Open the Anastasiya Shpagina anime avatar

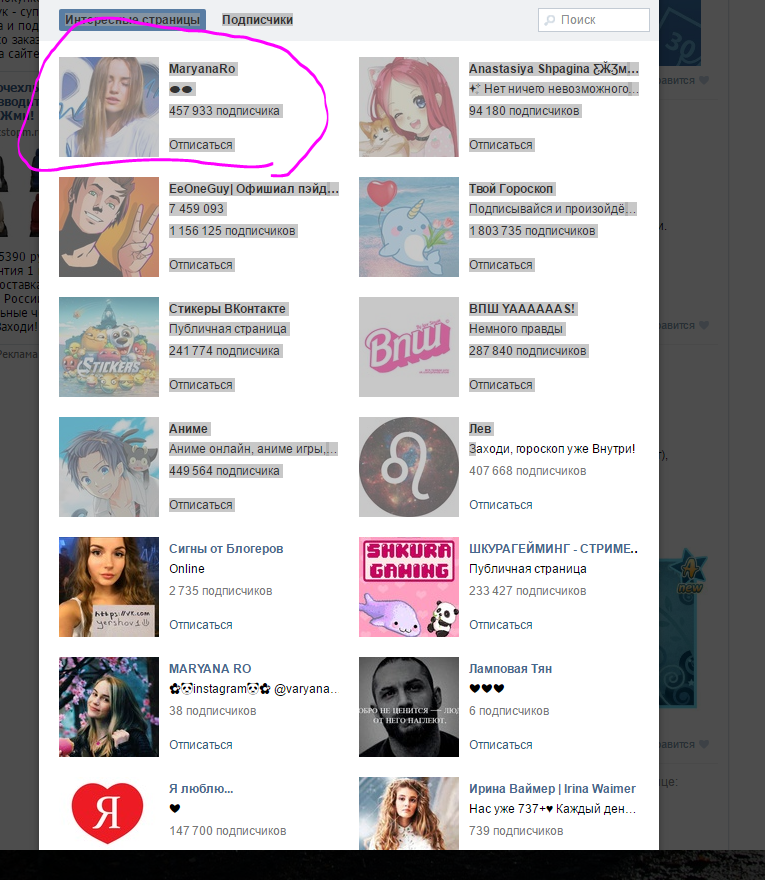pyautogui.click(x=409, y=107)
